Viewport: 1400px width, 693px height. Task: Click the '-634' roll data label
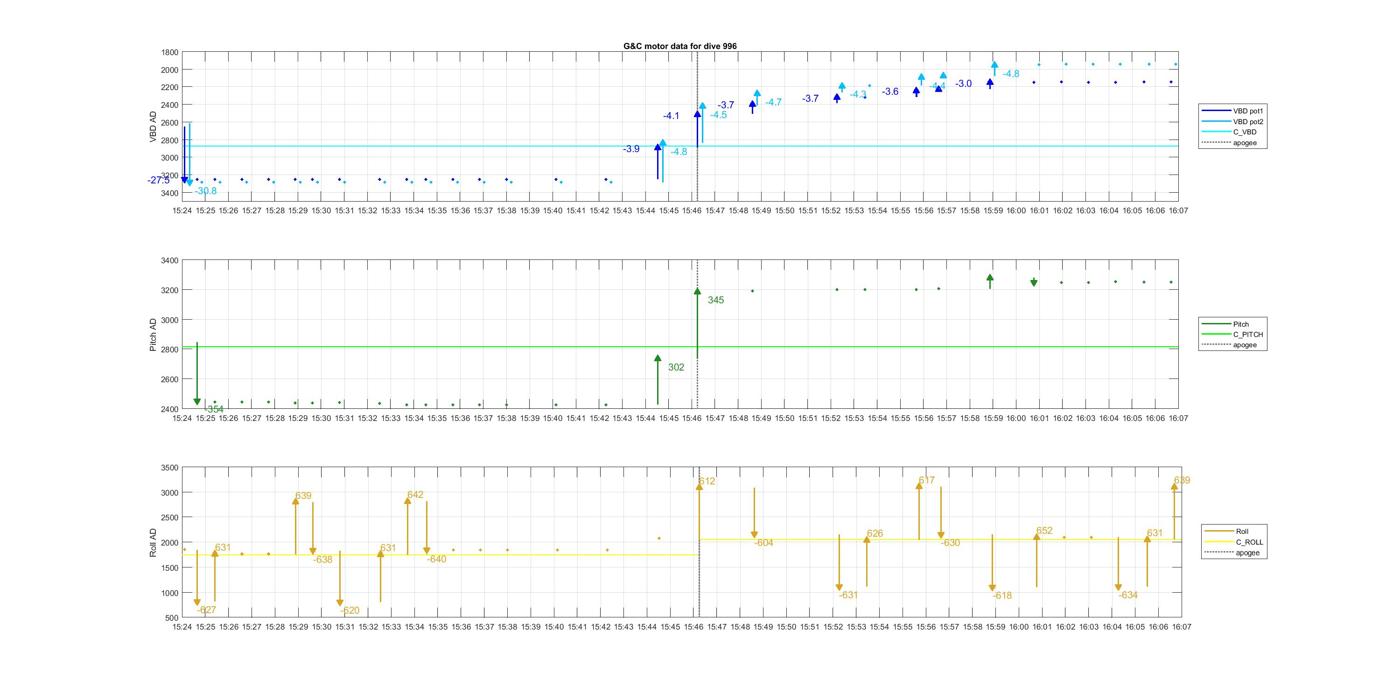pyautogui.click(x=1129, y=596)
